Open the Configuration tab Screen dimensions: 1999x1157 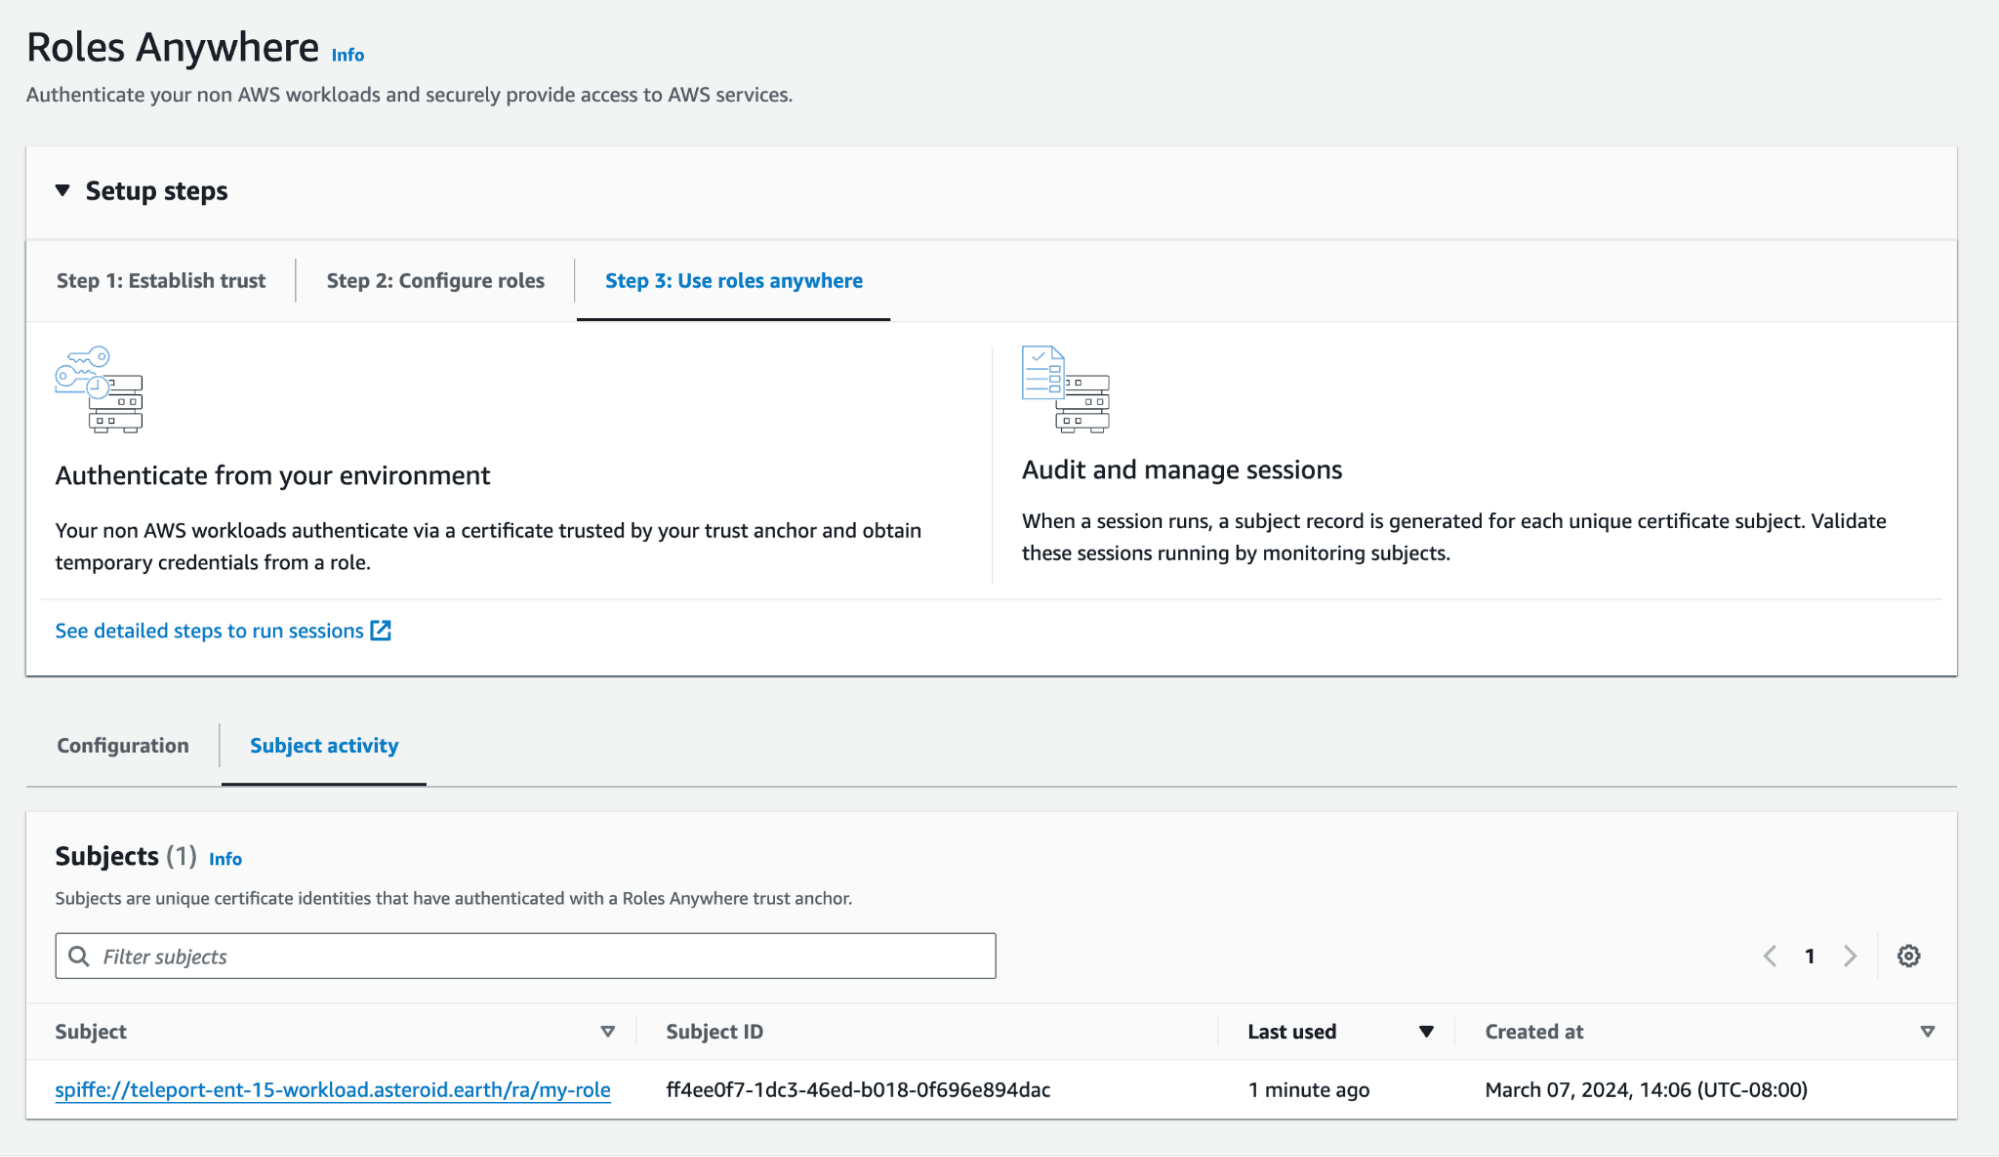coord(122,745)
